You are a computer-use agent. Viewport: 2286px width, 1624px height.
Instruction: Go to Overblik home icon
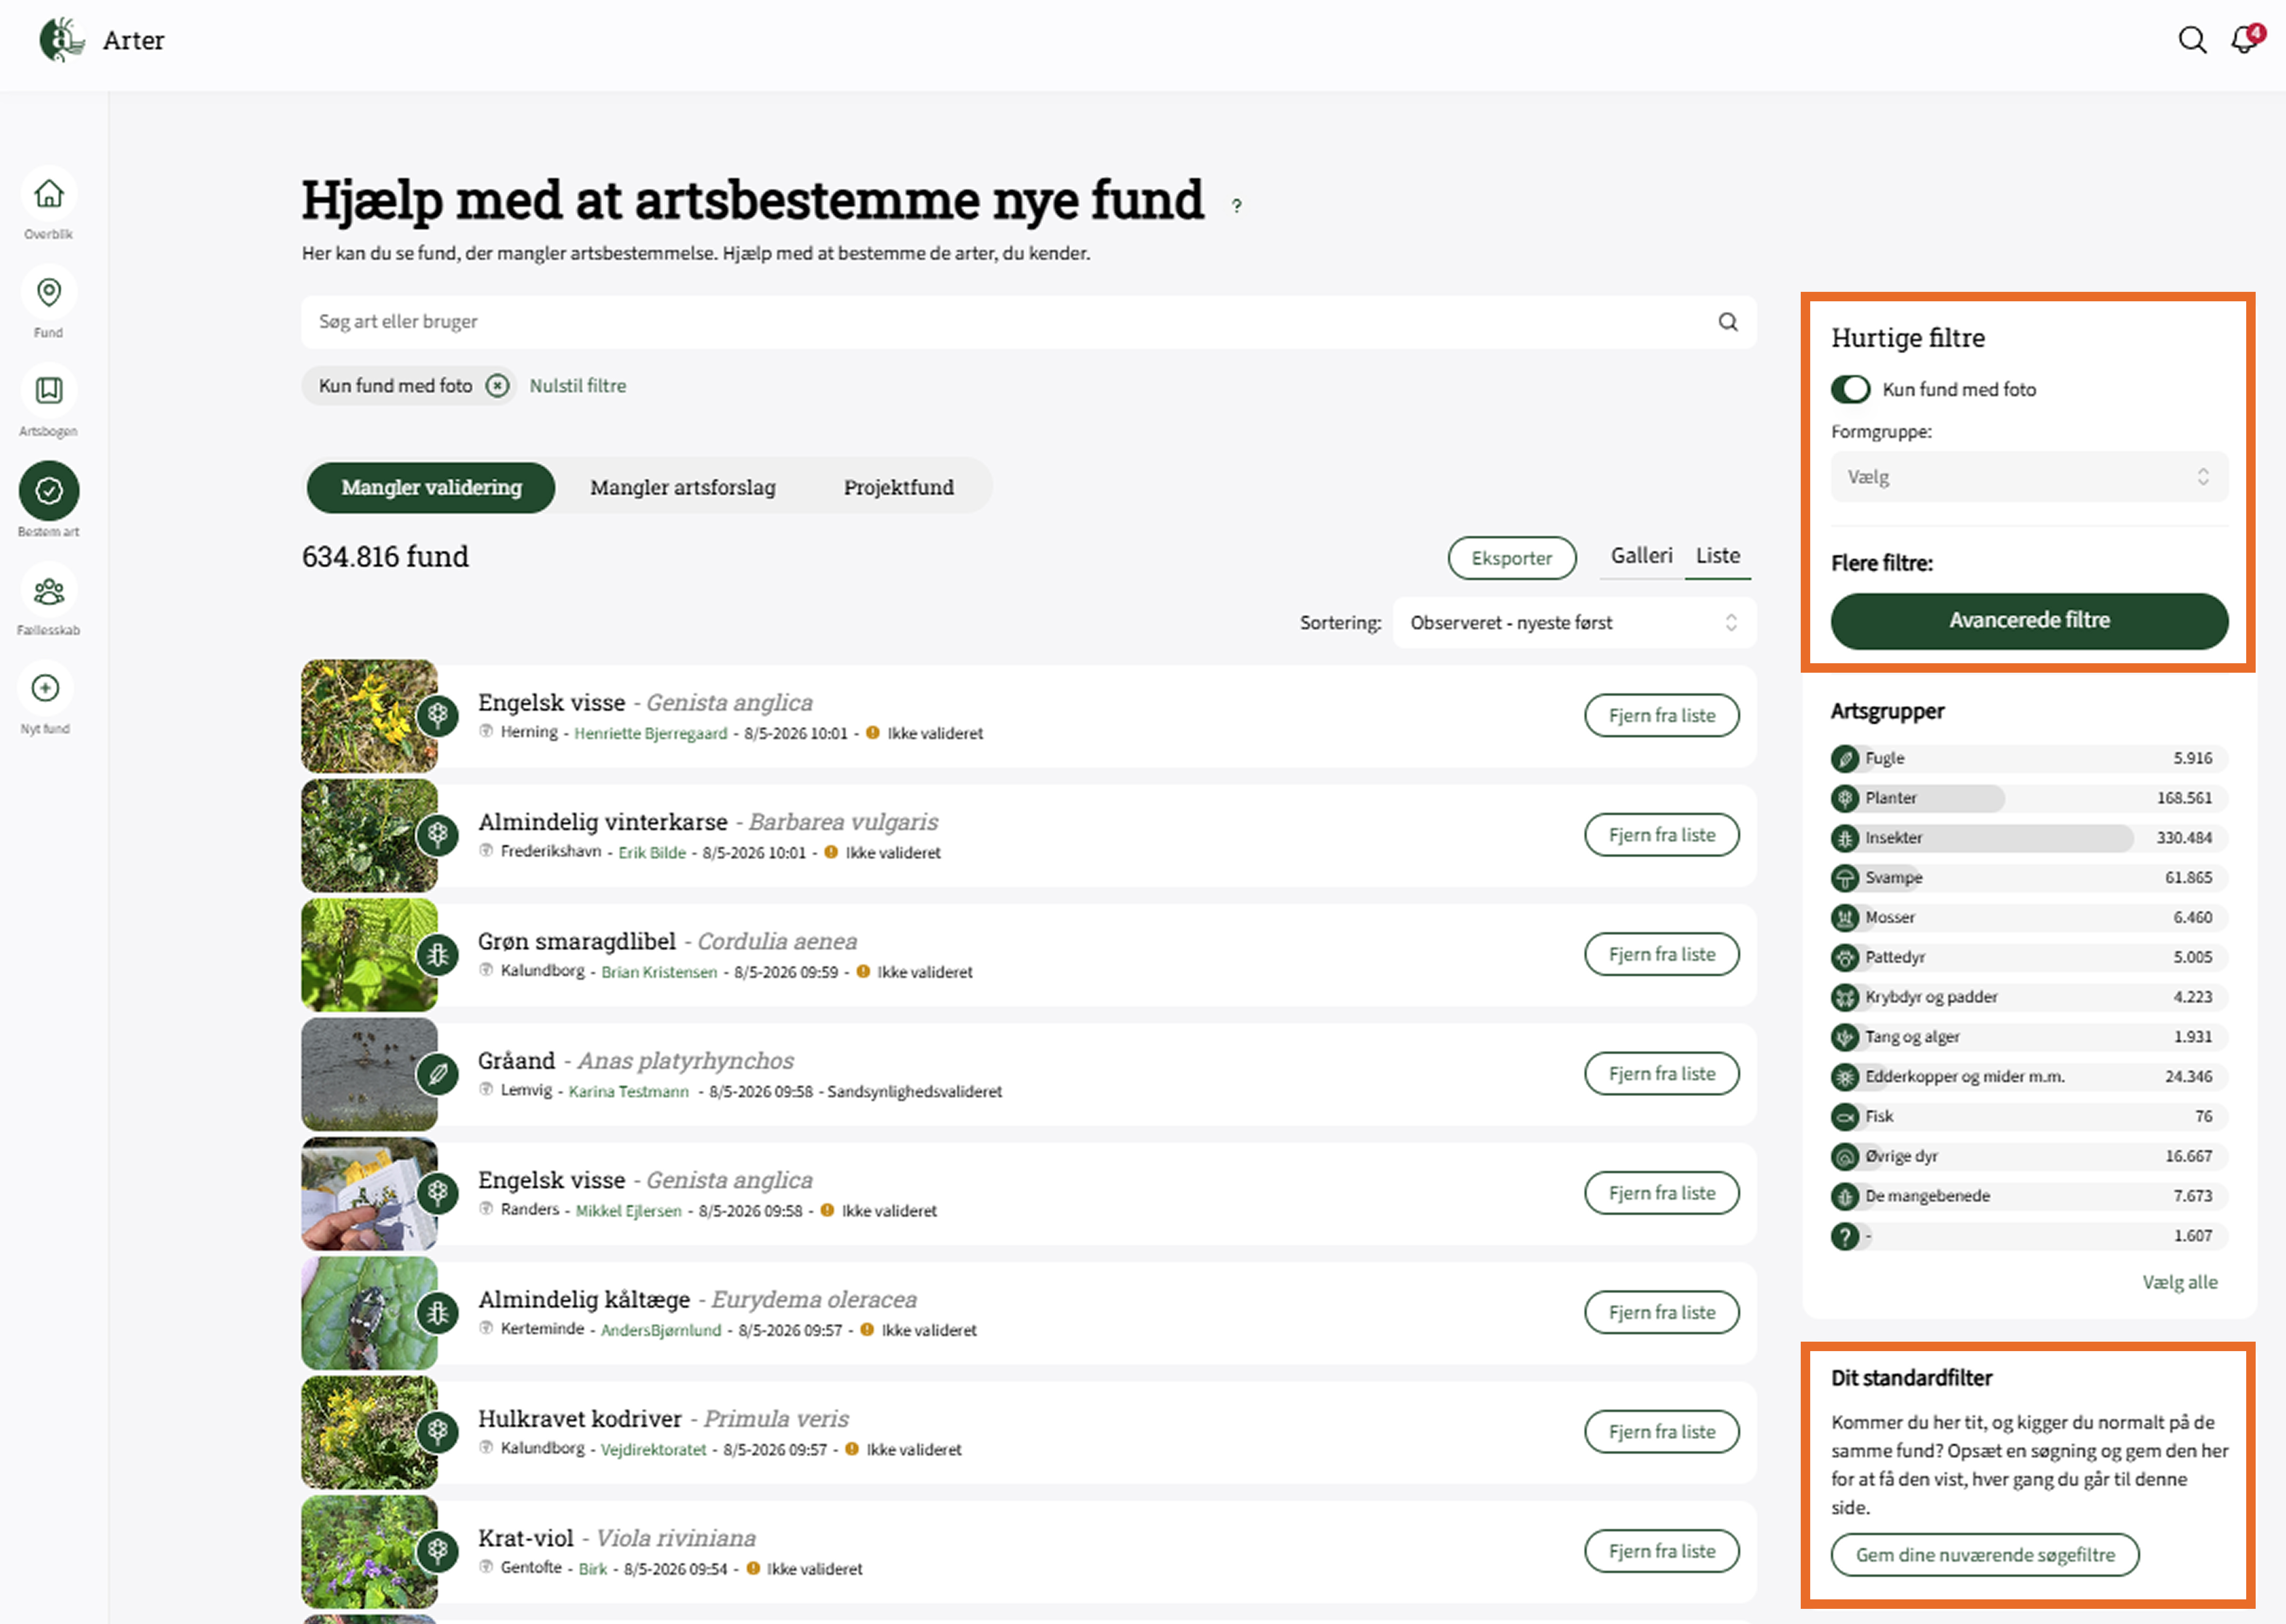click(x=49, y=194)
